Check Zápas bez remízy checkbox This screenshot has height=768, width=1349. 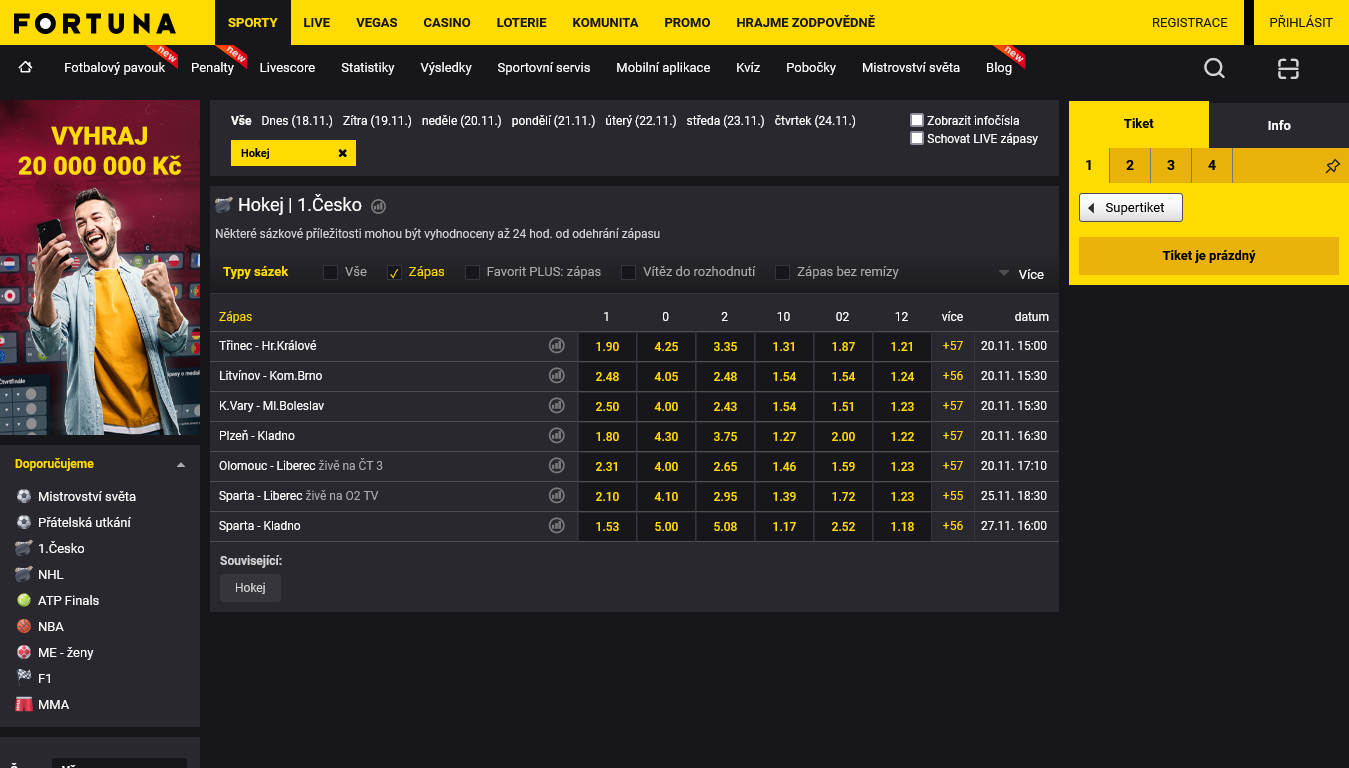pos(782,272)
